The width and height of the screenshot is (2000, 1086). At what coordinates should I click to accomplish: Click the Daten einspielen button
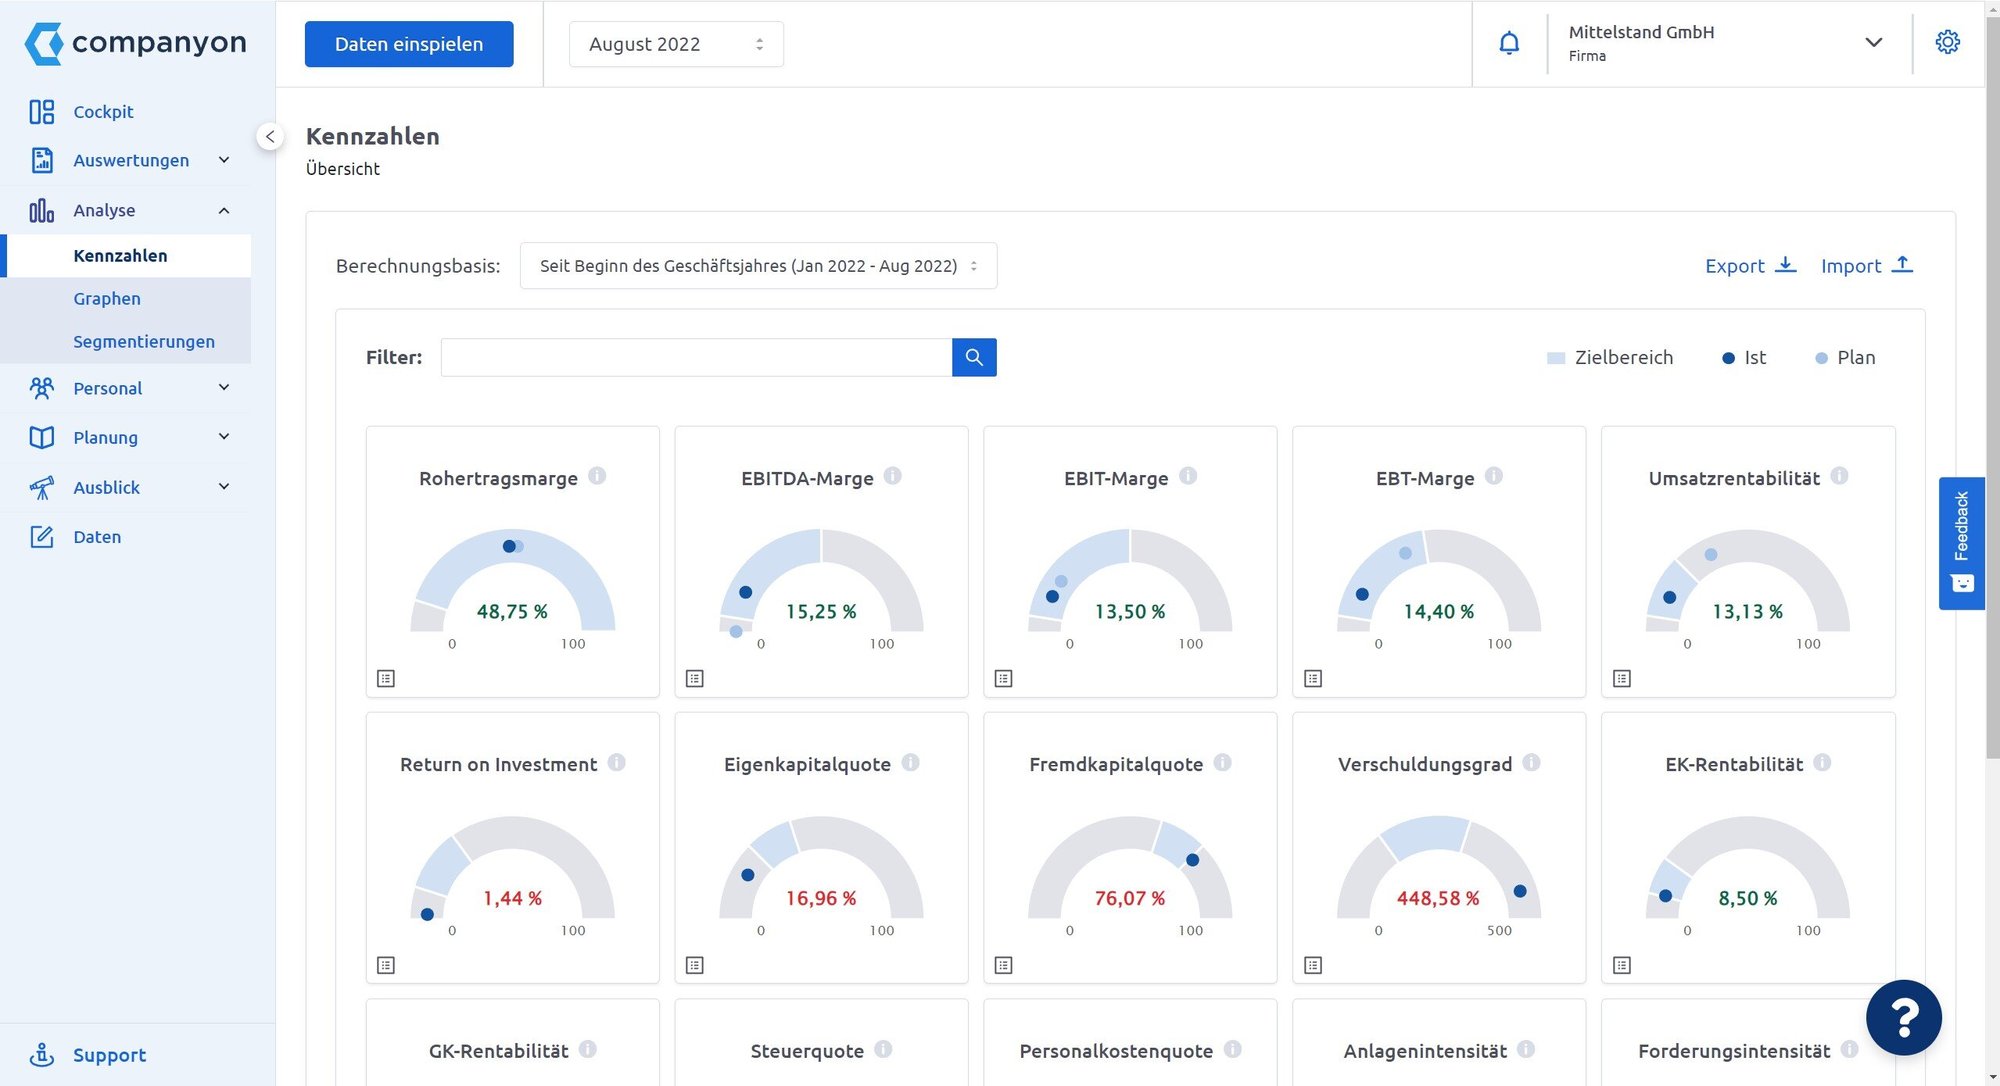coord(409,44)
